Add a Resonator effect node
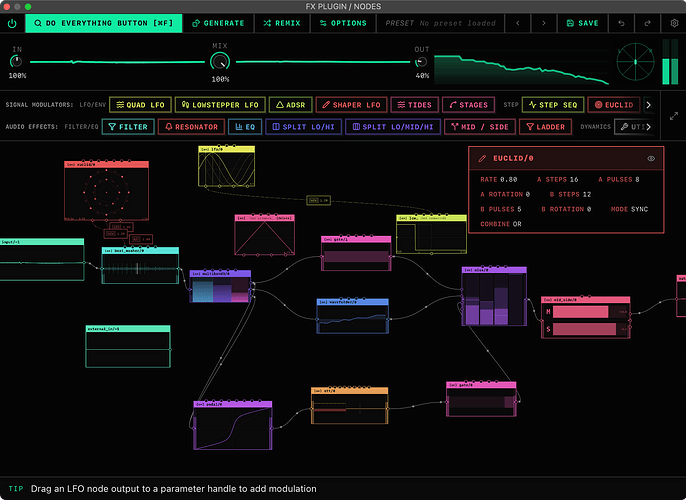The height and width of the screenshot is (500, 686). 191,127
